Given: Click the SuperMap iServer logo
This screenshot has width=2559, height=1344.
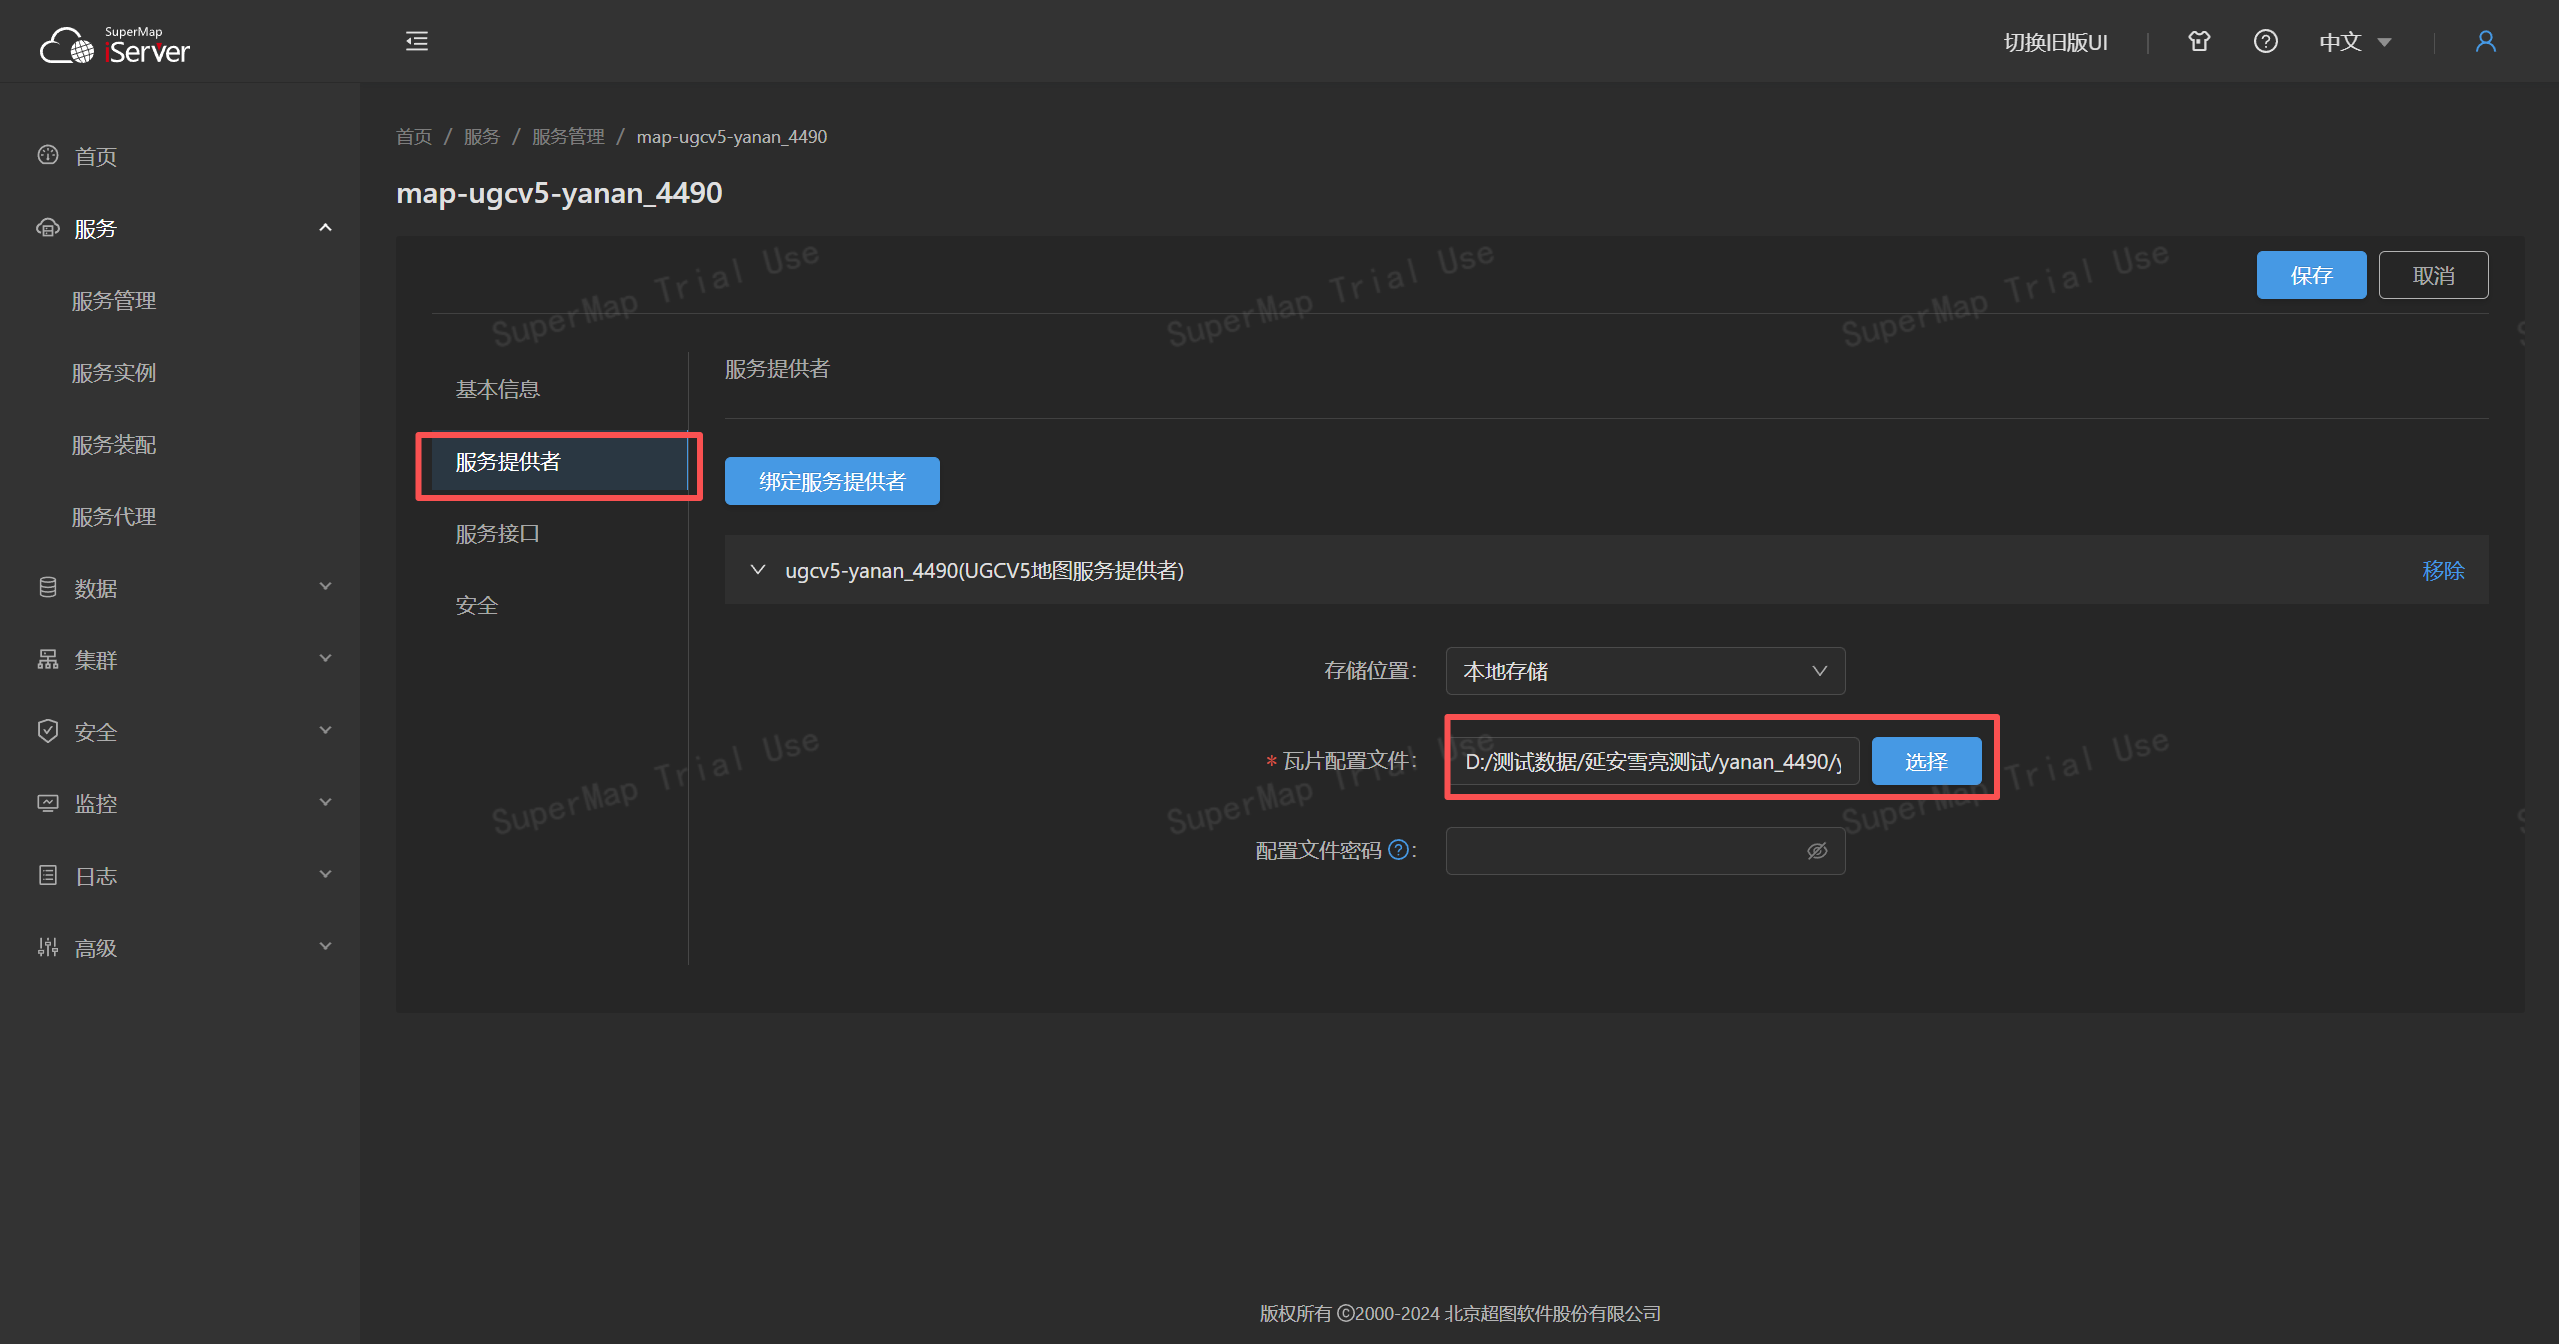Looking at the screenshot, I should [x=115, y=44].
